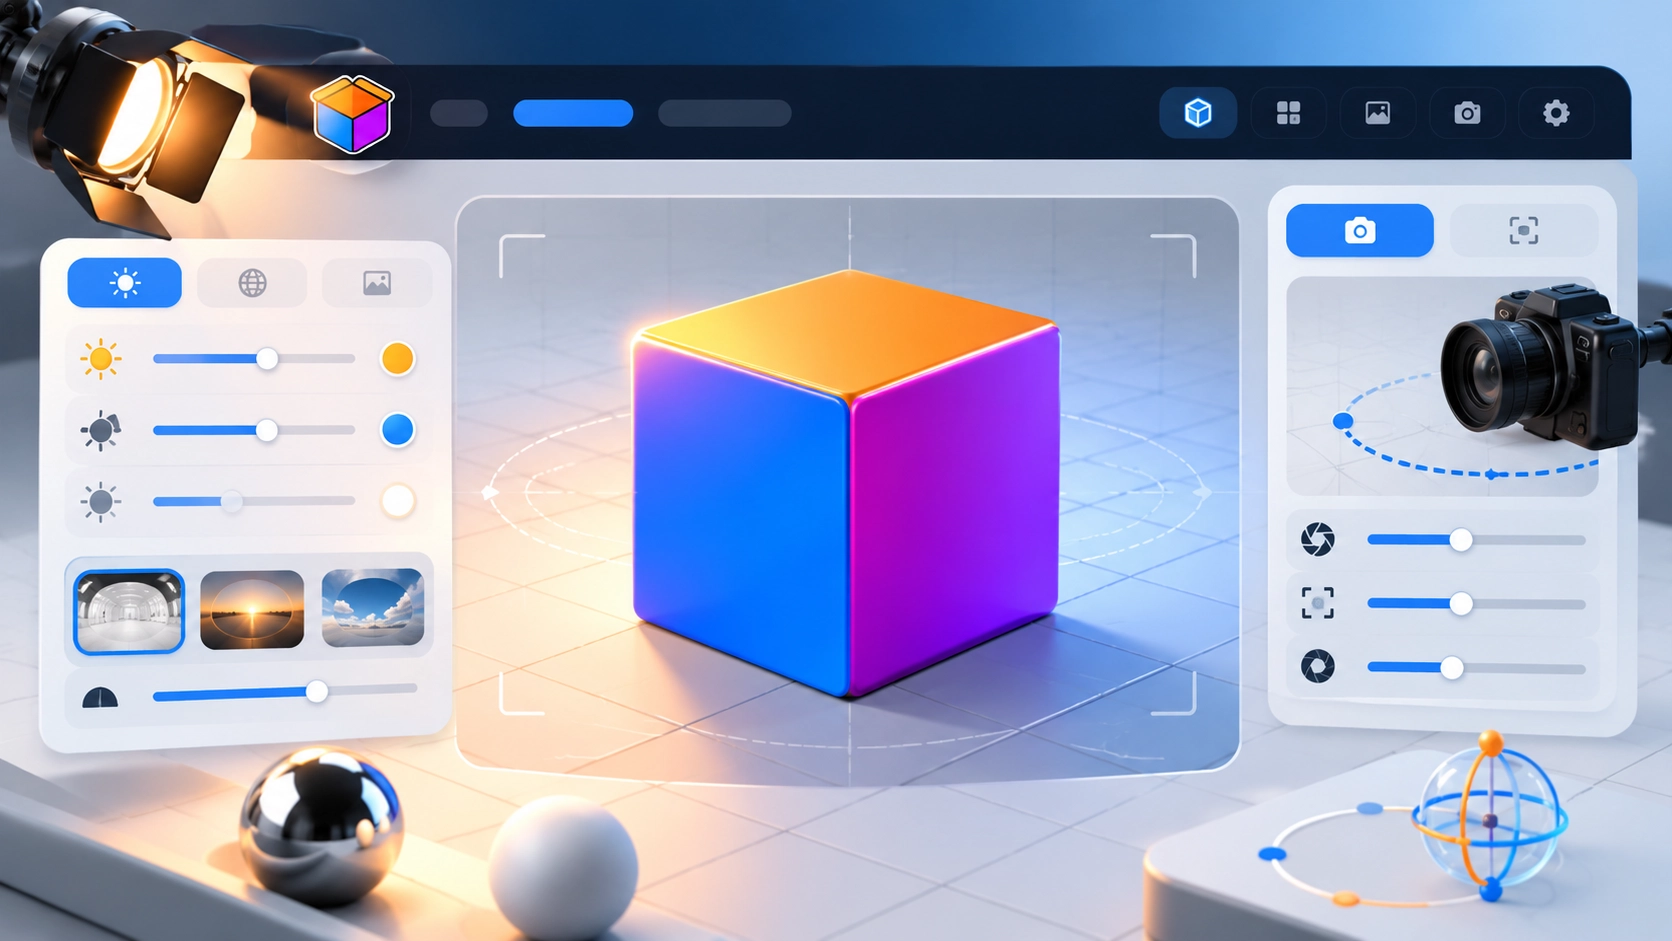This screenshot has width=1672, height=941.
Task: Click the orange sun light icon
Action: coord(101,358)
